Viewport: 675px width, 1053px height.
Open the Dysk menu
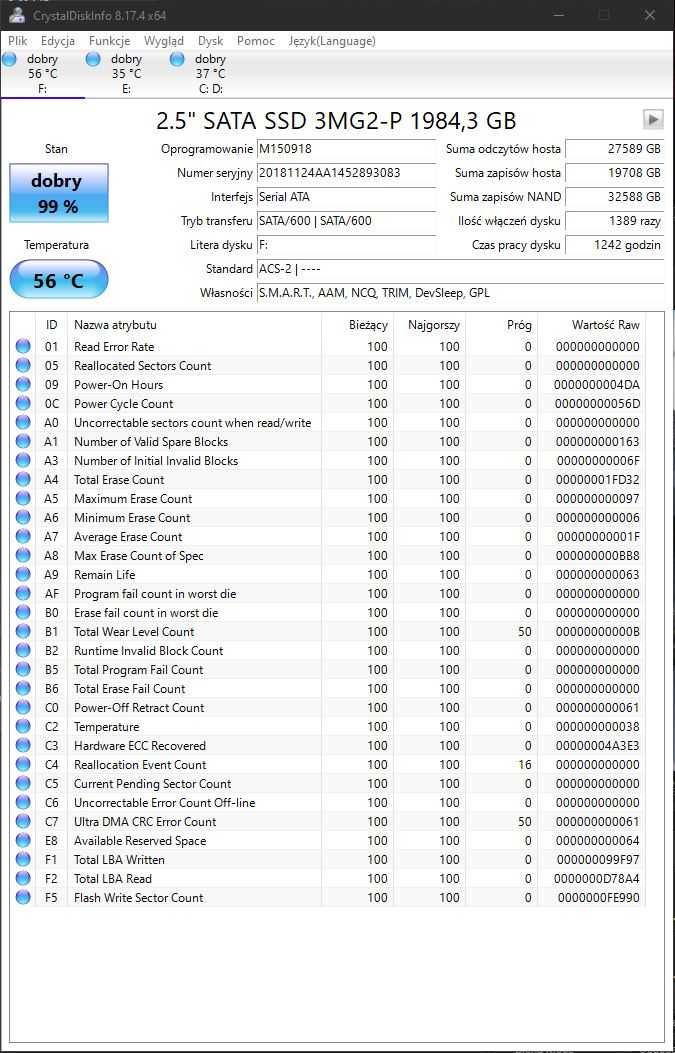pos(210,41)
